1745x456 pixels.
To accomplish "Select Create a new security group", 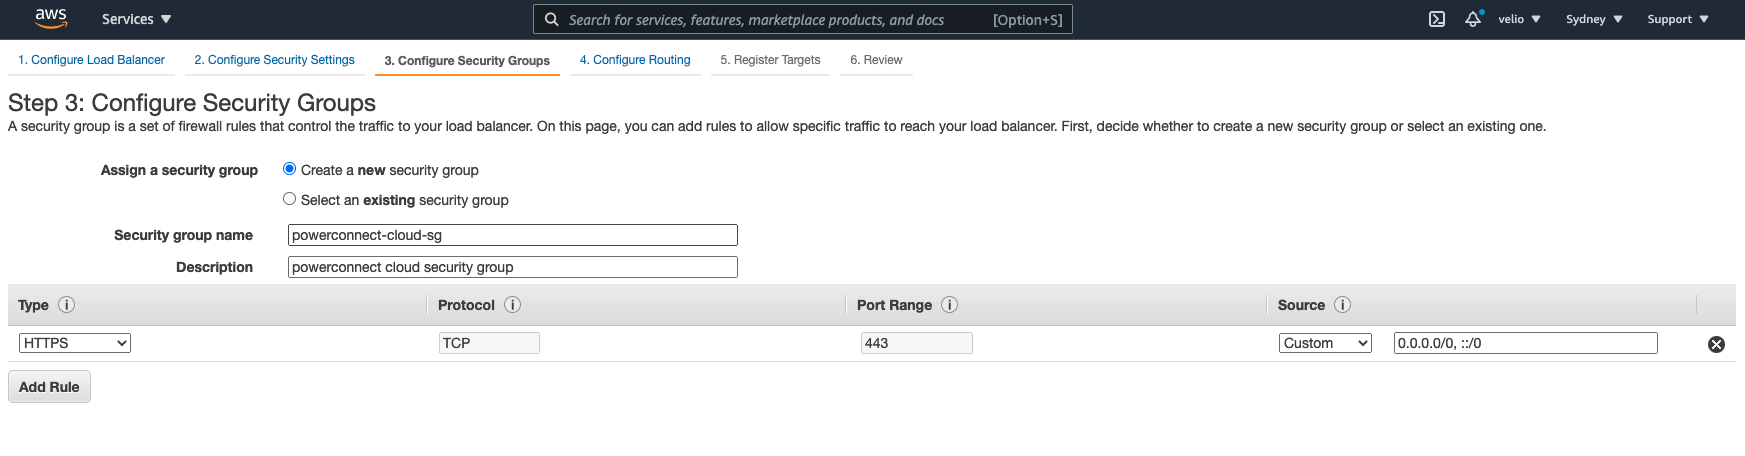I will tap(290, 169).
